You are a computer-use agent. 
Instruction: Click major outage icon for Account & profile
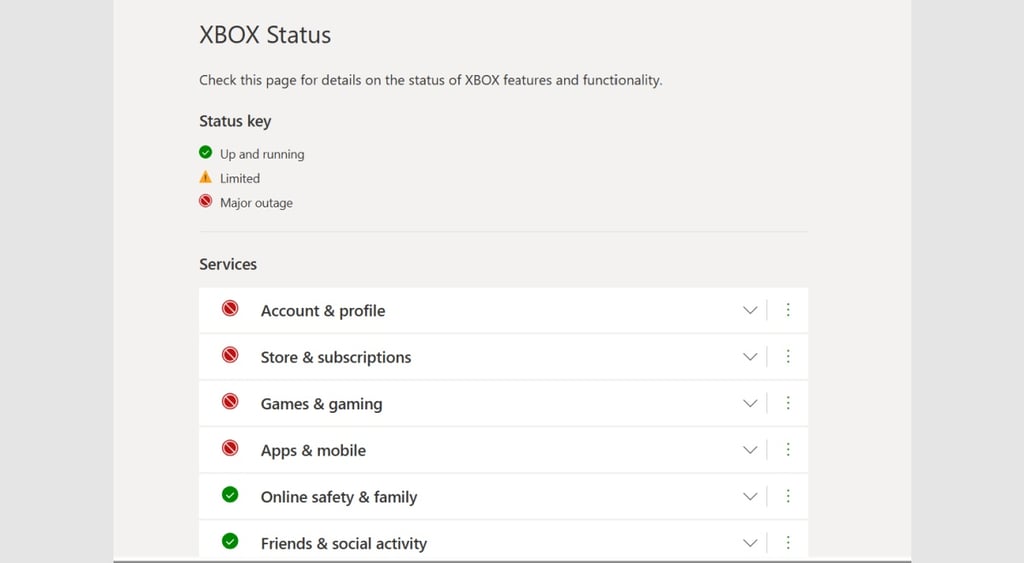(x=230, y=308)
